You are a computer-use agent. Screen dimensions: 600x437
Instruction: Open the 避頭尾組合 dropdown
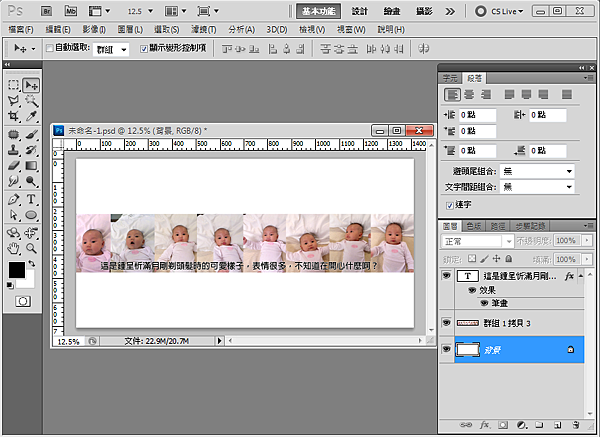(x=539, y=172)
